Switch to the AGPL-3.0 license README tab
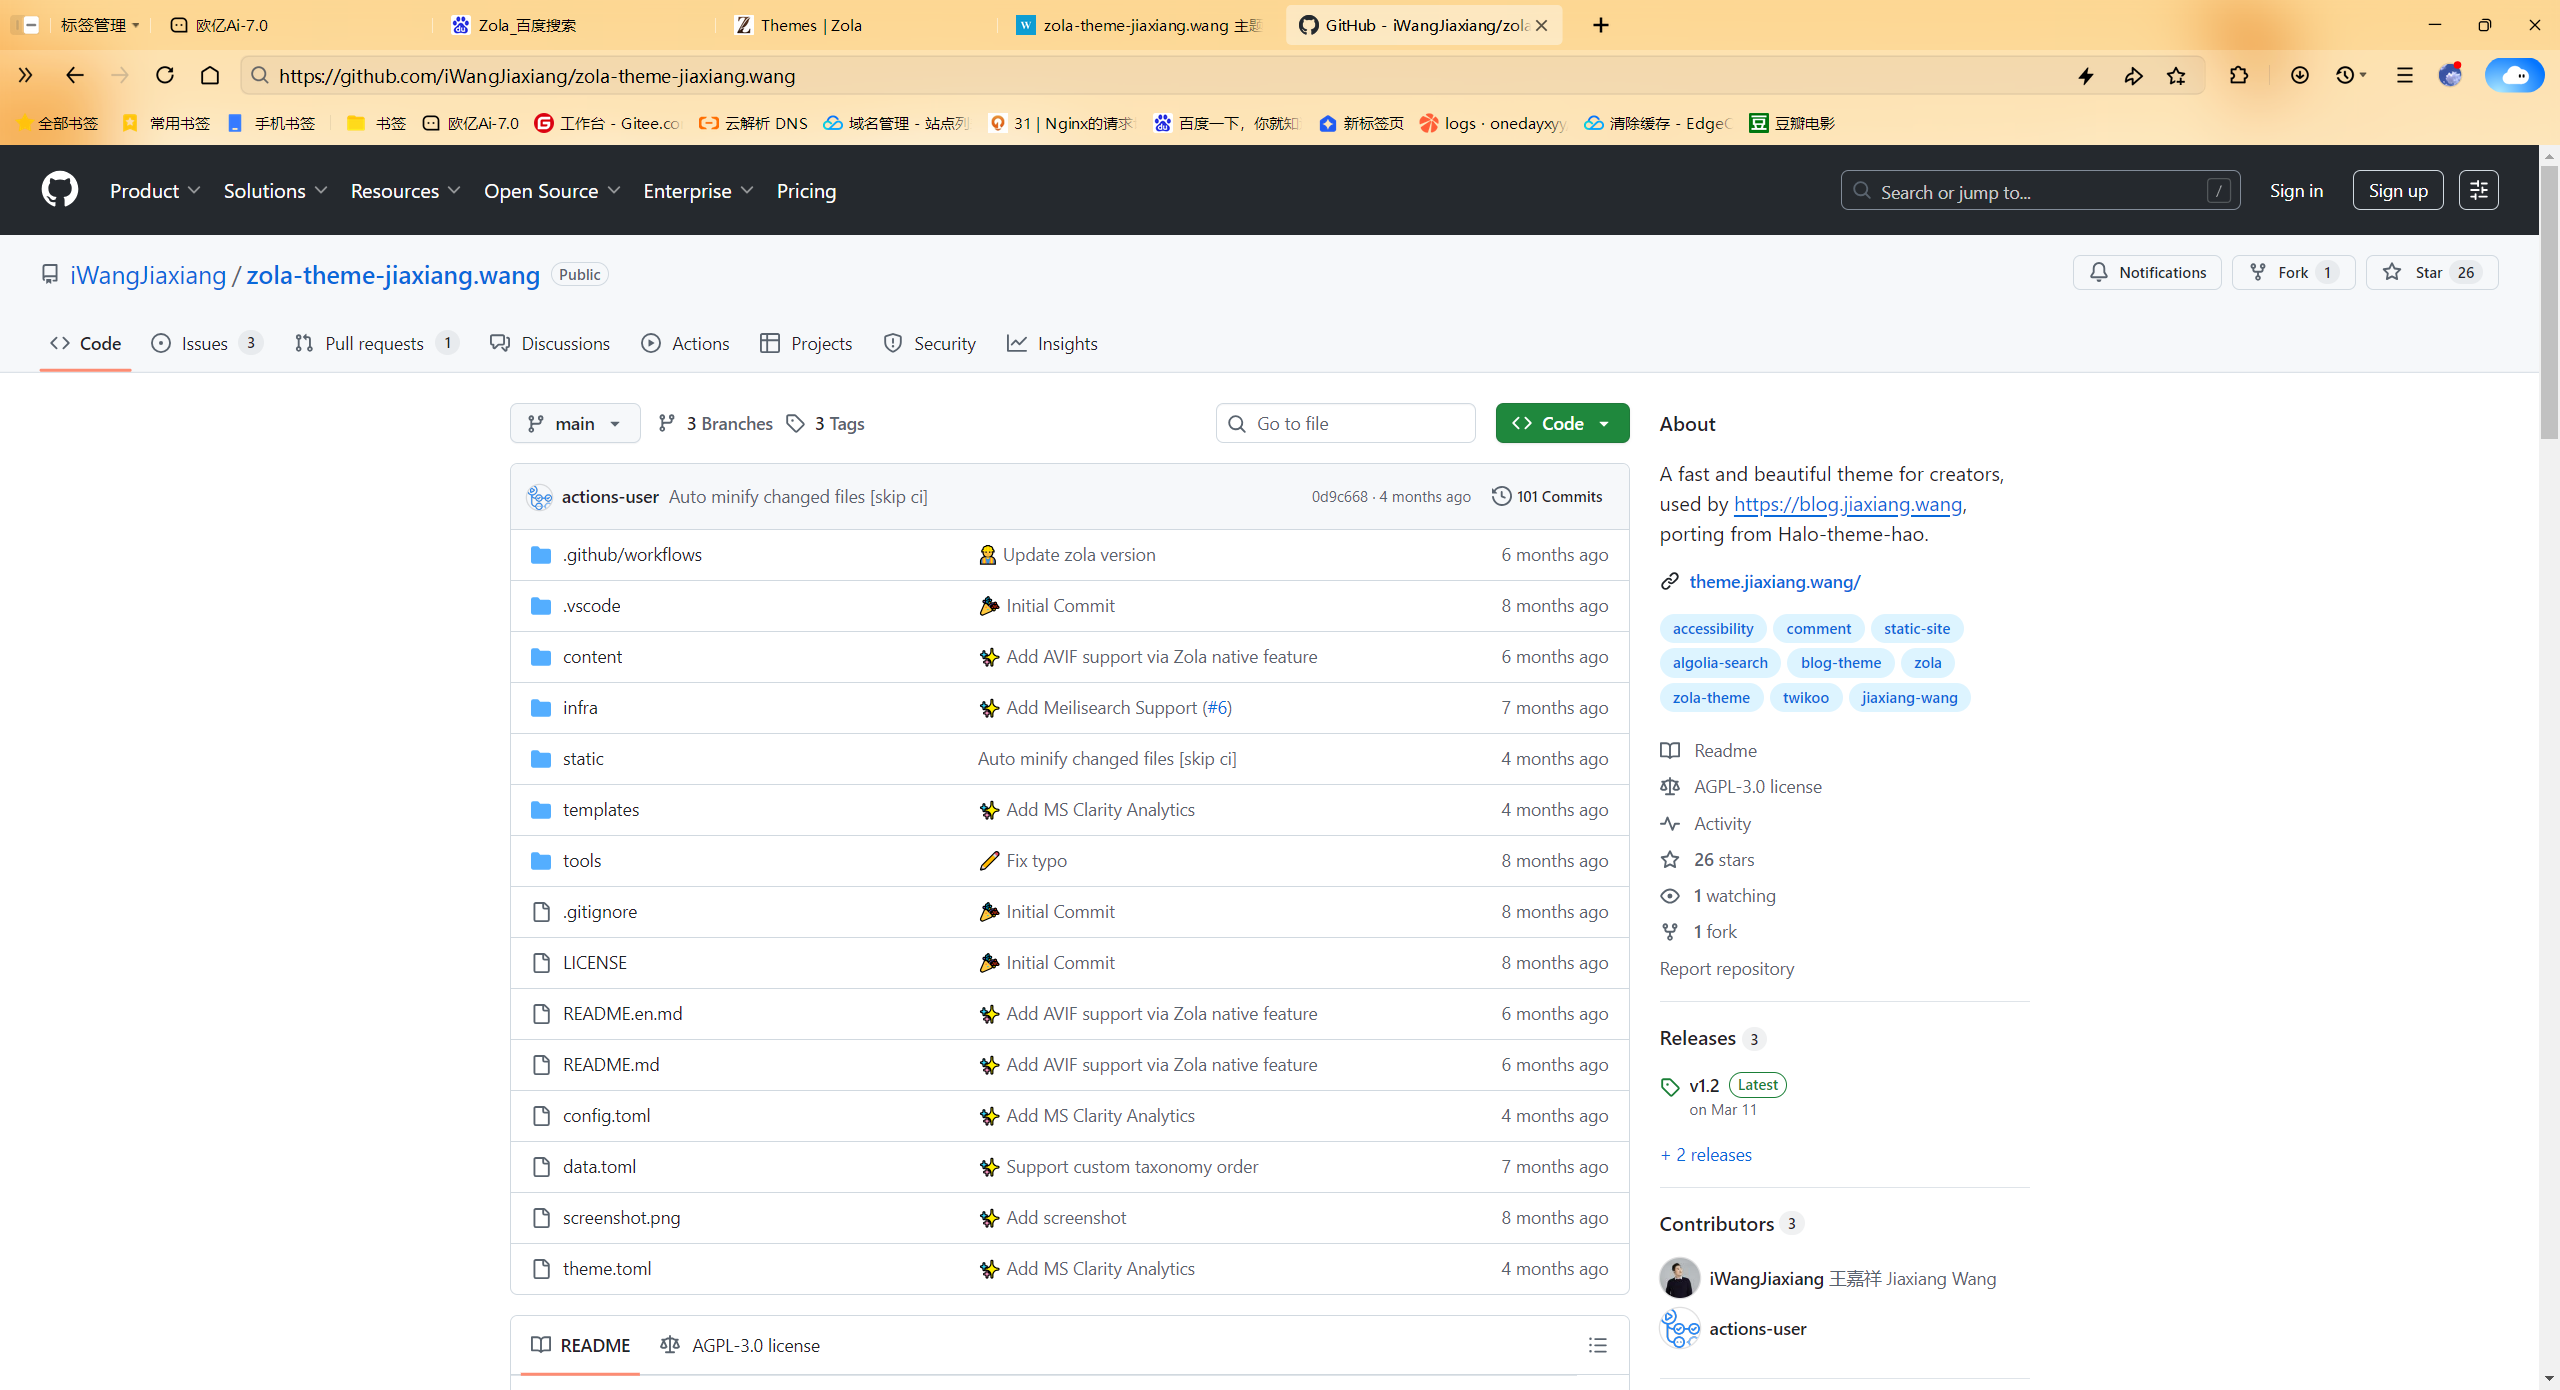The height and width of the screenshot is (1390, 2560). point(740,1345)
